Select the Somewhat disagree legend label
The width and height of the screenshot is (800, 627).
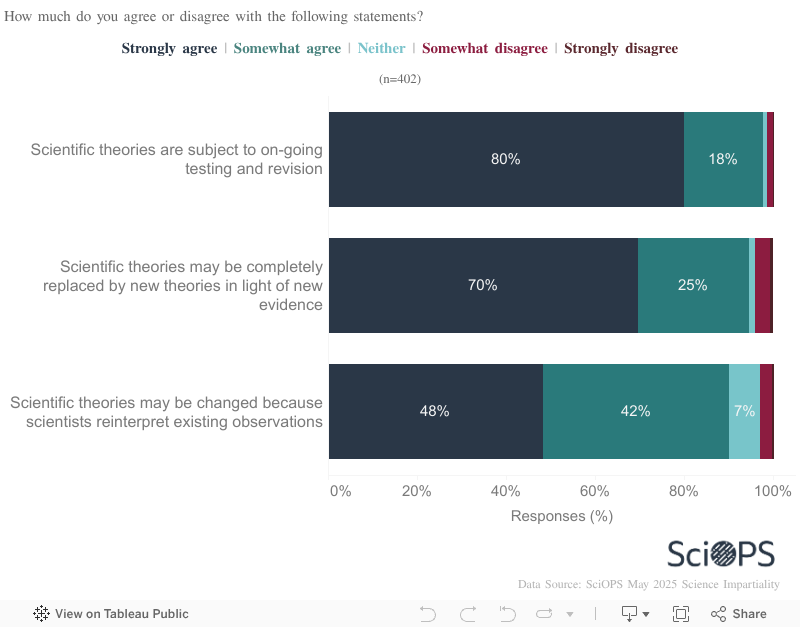tap(485, 49)
